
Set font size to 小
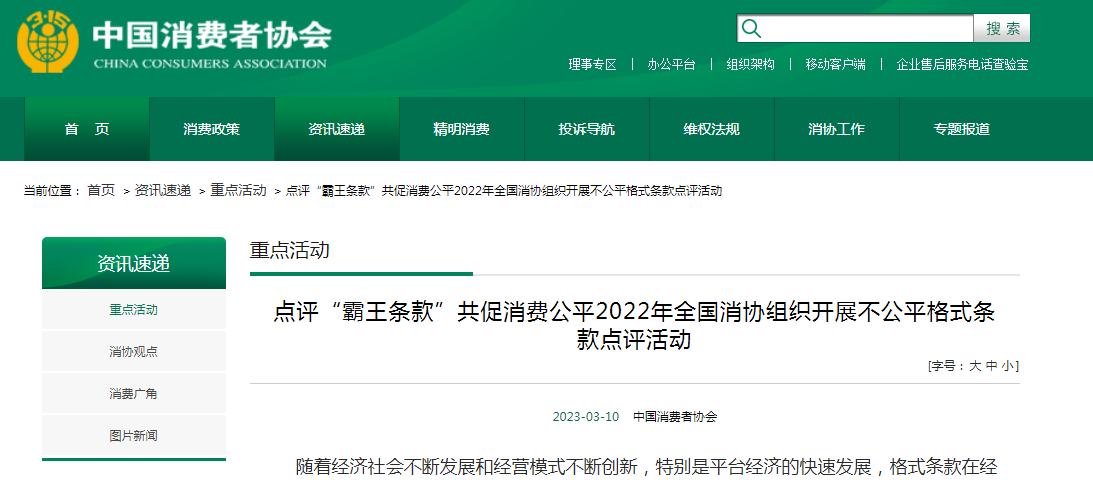click(1008, 366)
